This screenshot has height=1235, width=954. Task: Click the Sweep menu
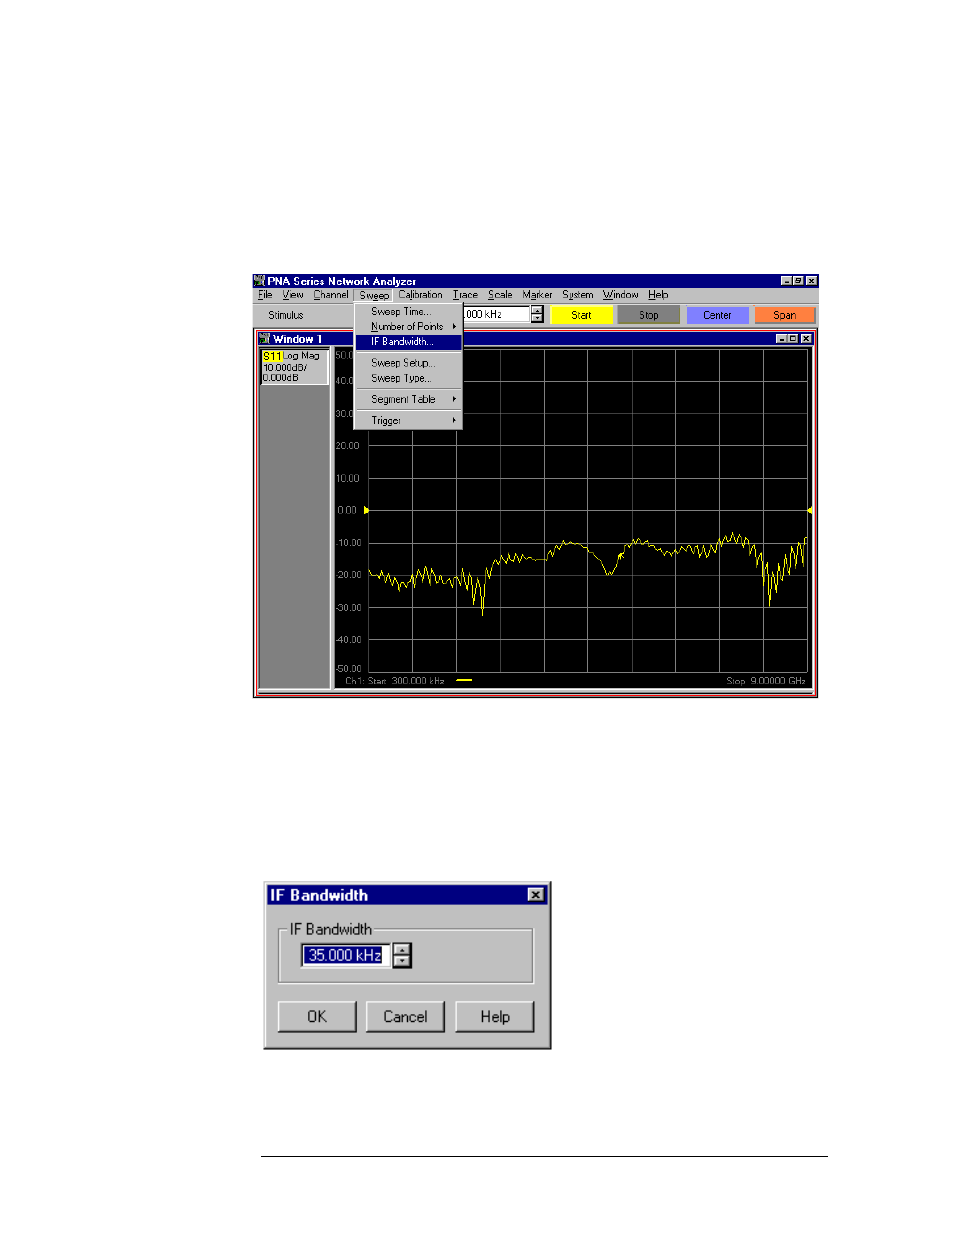(x=374, y=295)
